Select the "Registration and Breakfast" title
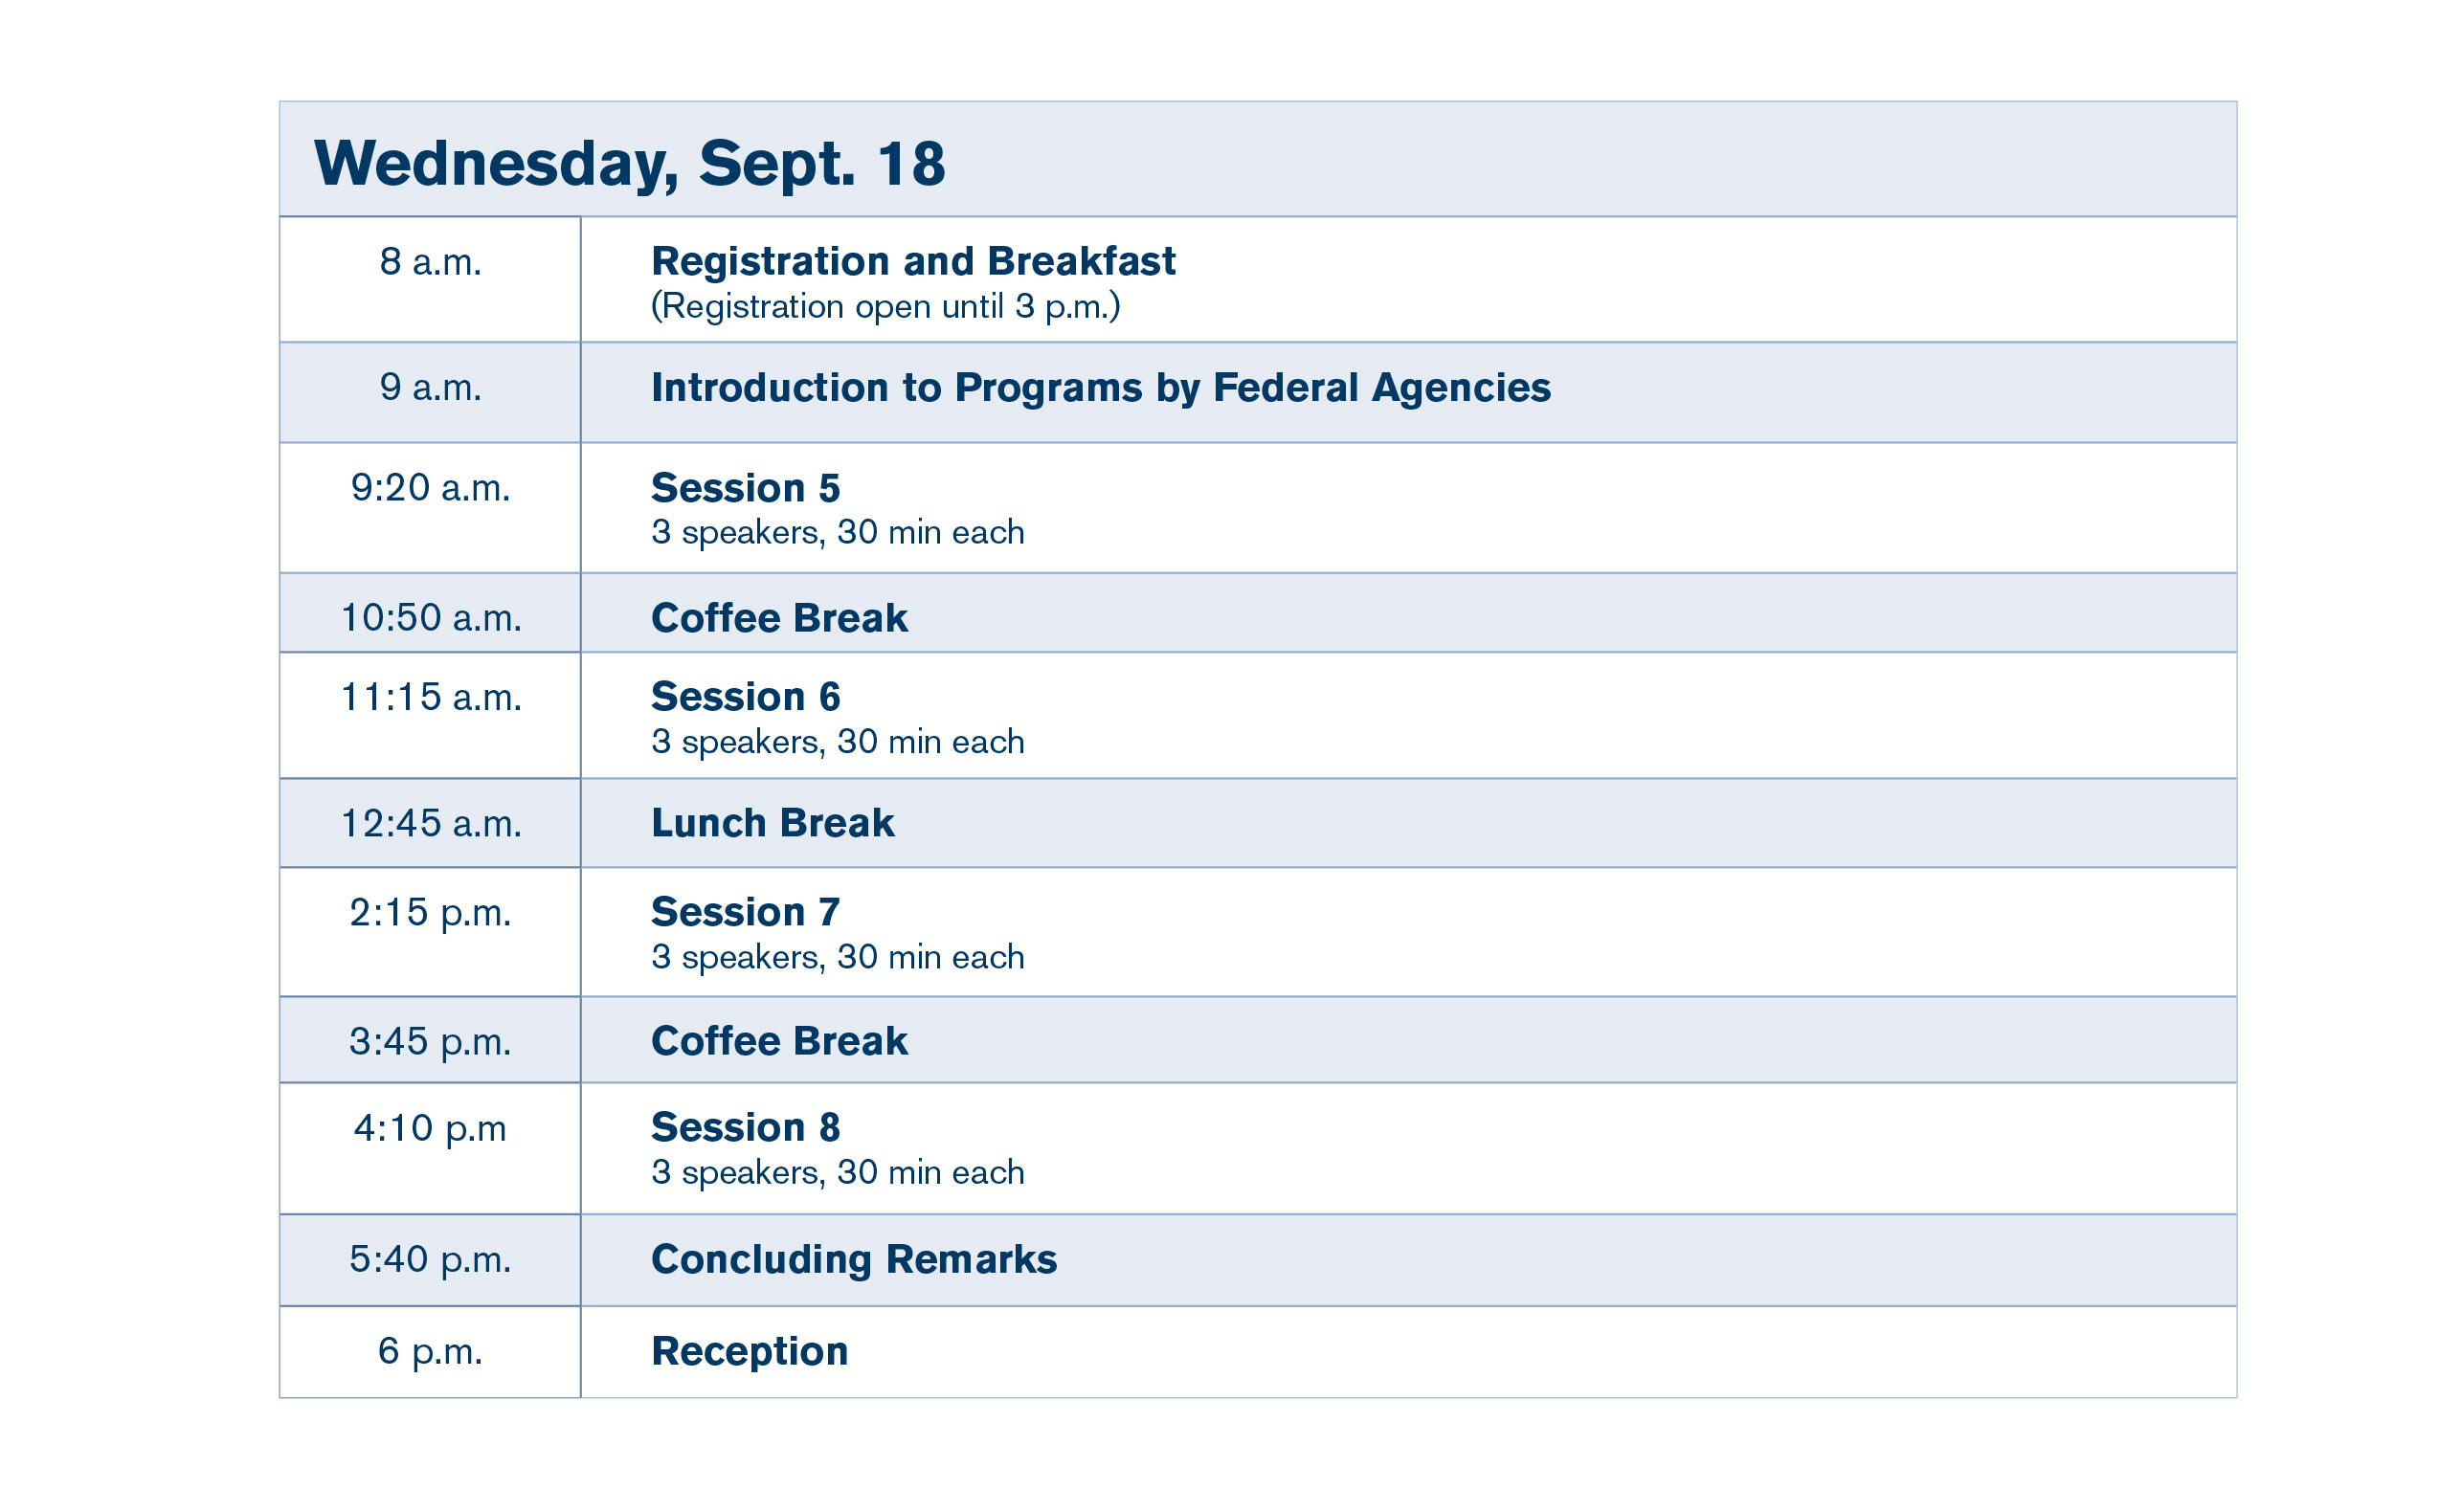 click(912, 261)
